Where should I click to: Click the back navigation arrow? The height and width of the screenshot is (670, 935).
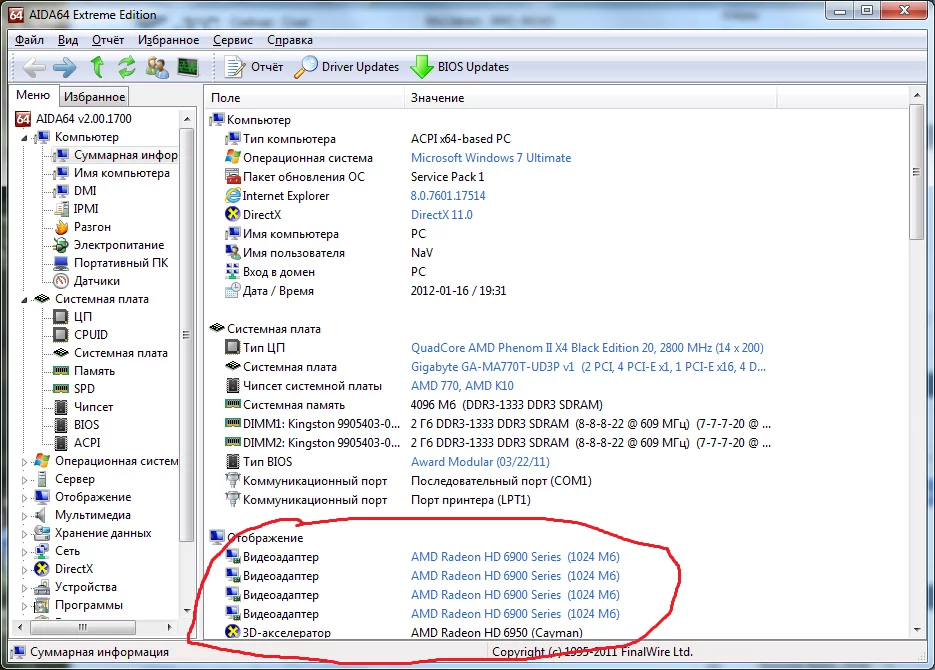click(x=33, y=67)
